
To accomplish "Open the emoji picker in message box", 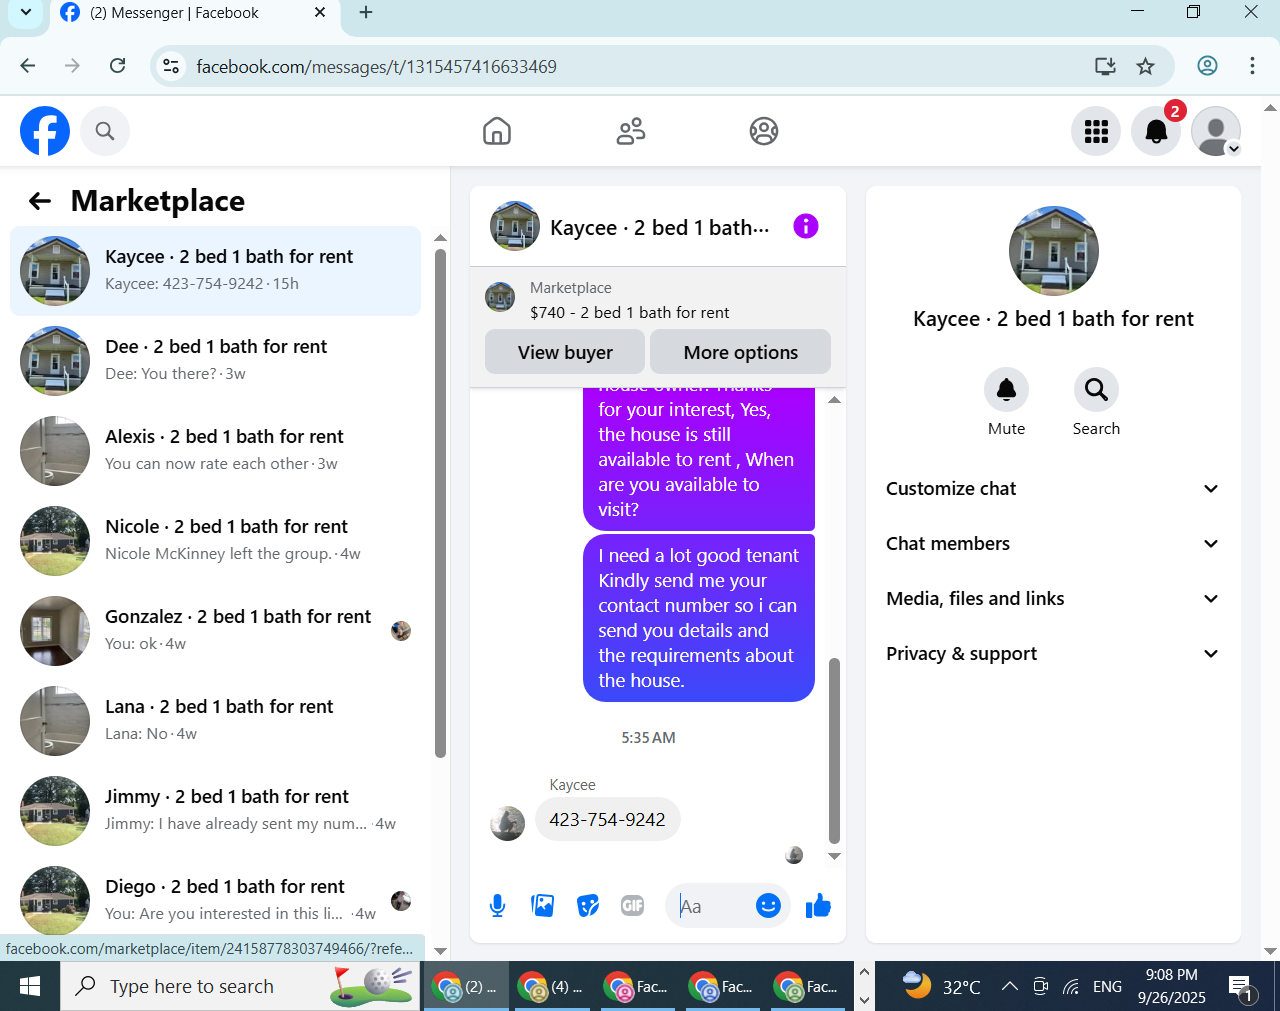I will click(x=768, y=906).
